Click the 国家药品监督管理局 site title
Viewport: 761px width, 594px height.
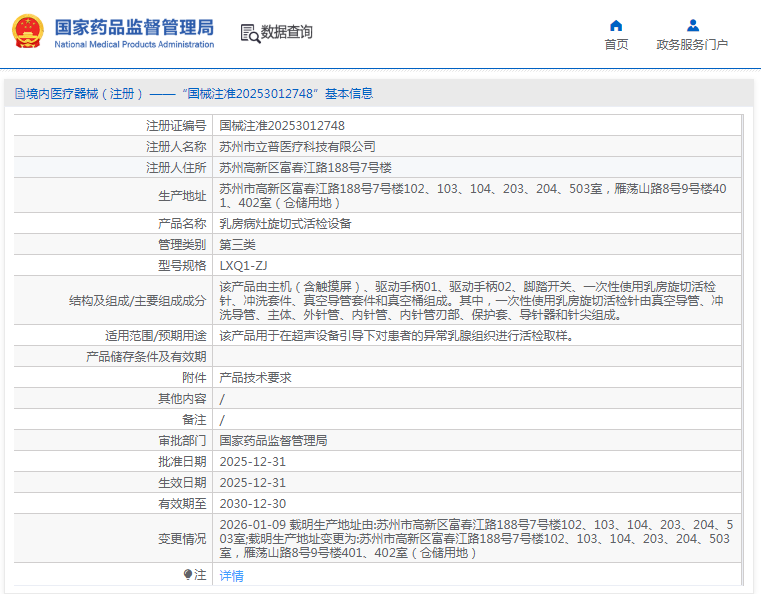[x=133, y=25]
